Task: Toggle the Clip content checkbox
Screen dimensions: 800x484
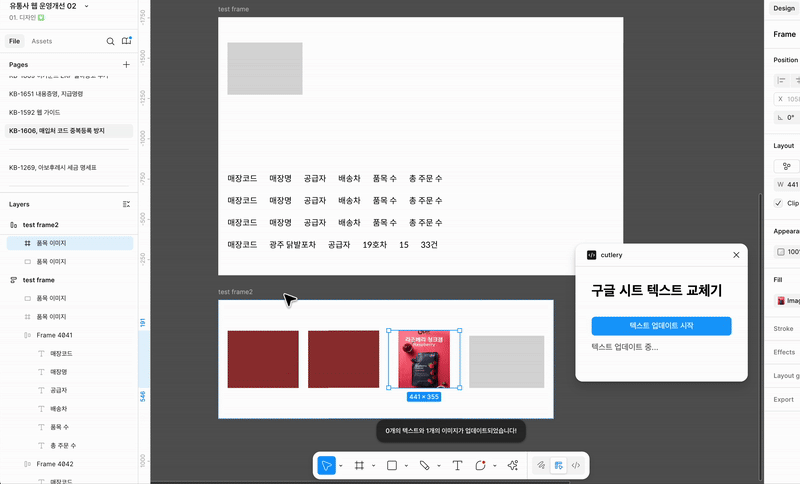Action: pyautogui.click(x=778, y=203)
